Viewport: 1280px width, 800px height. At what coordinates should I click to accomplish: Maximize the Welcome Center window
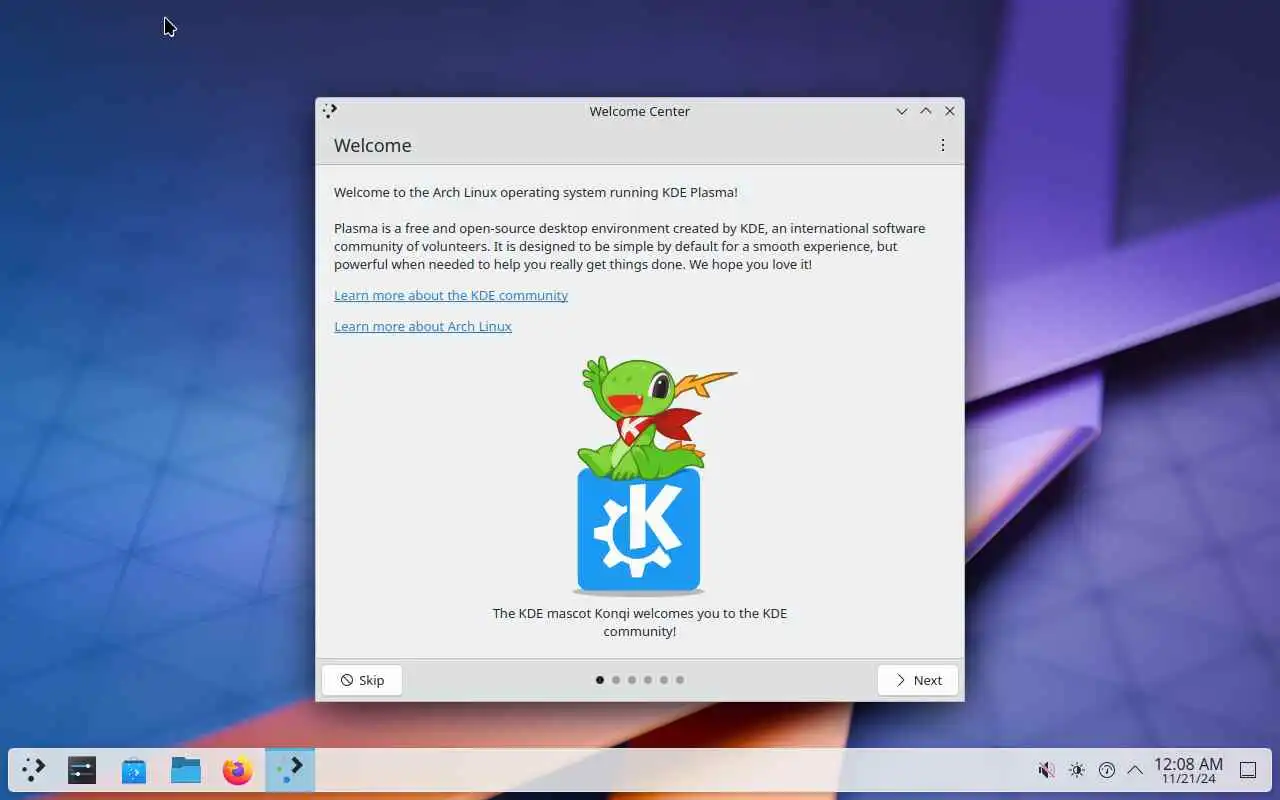[926, 111]
